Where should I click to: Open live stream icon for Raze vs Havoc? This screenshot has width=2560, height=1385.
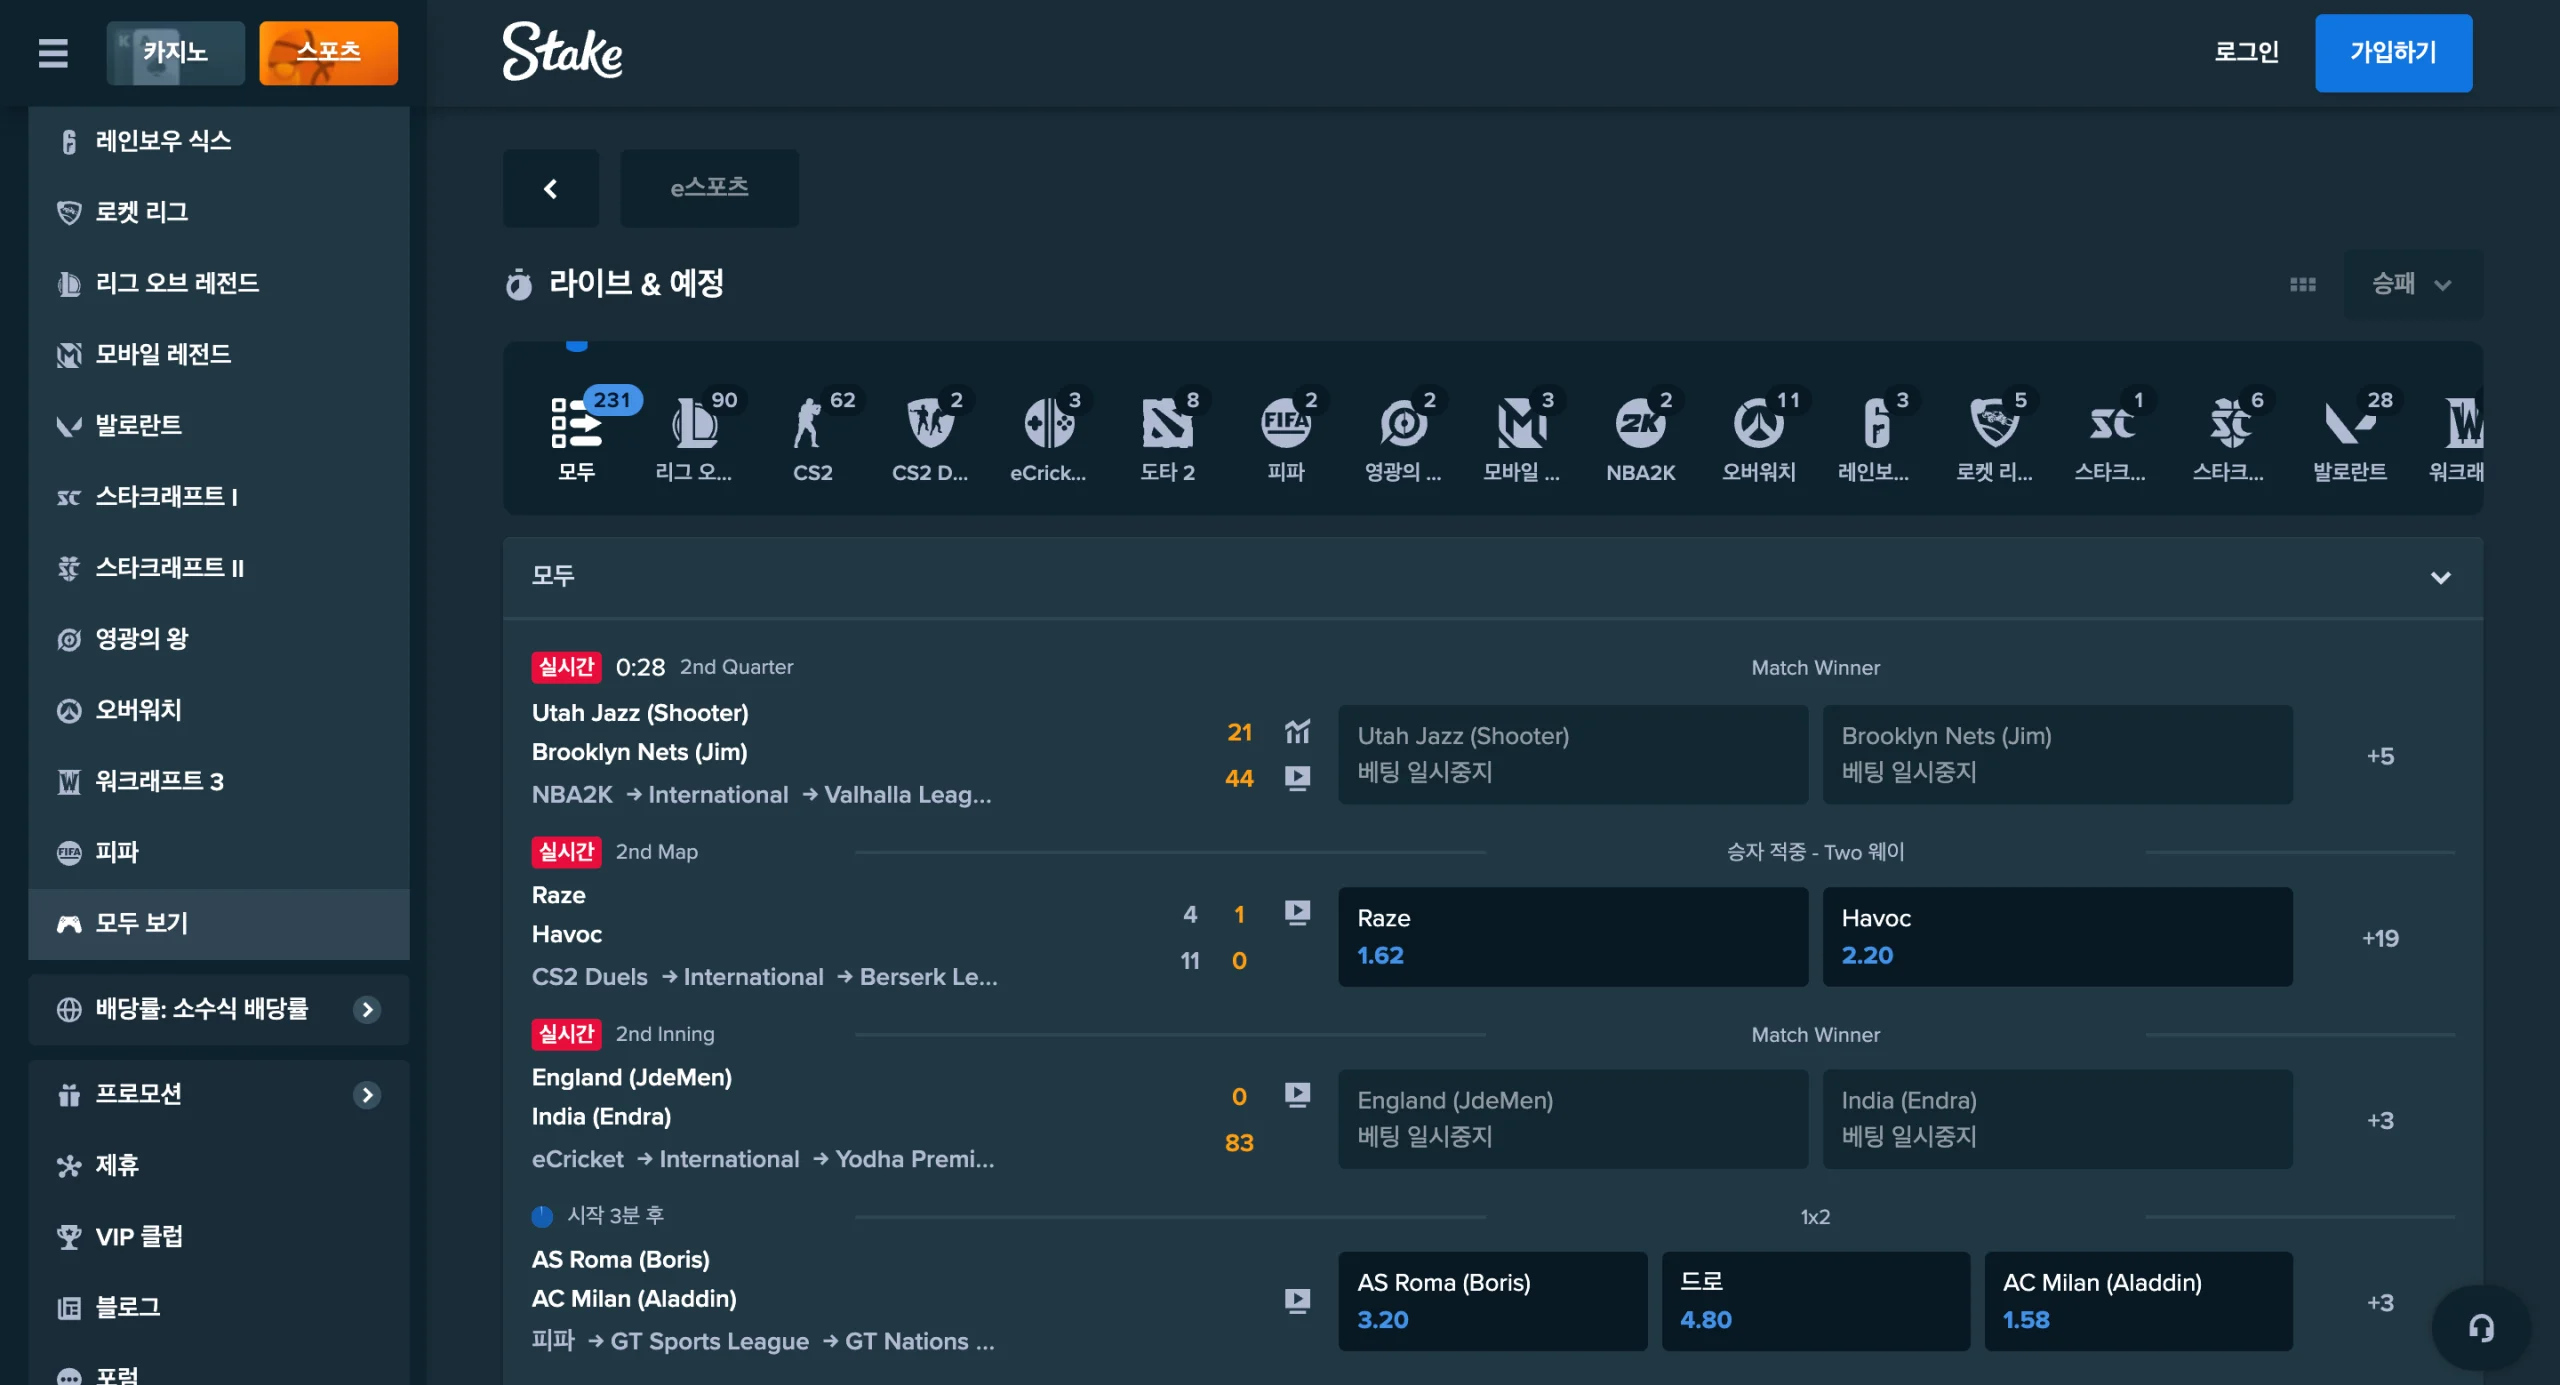pyautogui.click(x=1297, y=912)
